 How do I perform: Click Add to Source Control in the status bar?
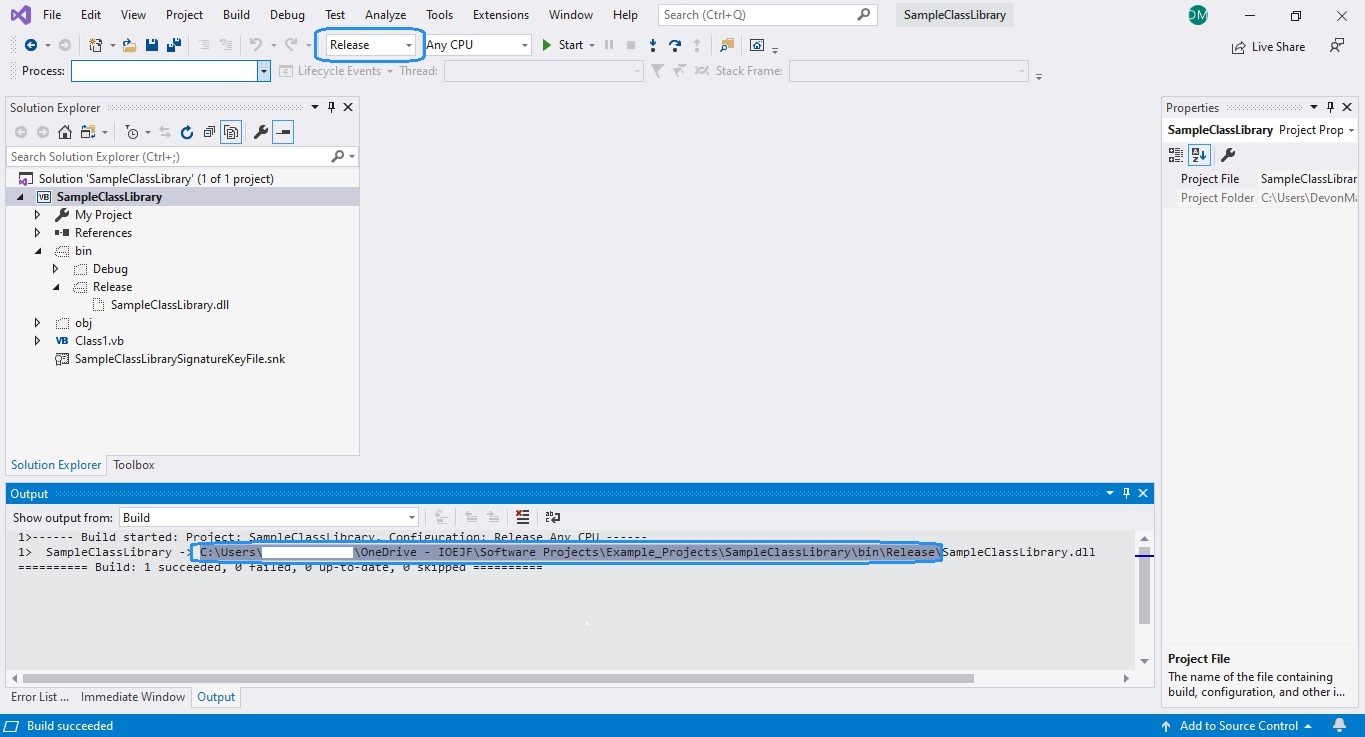click(x=1241, y=725)
